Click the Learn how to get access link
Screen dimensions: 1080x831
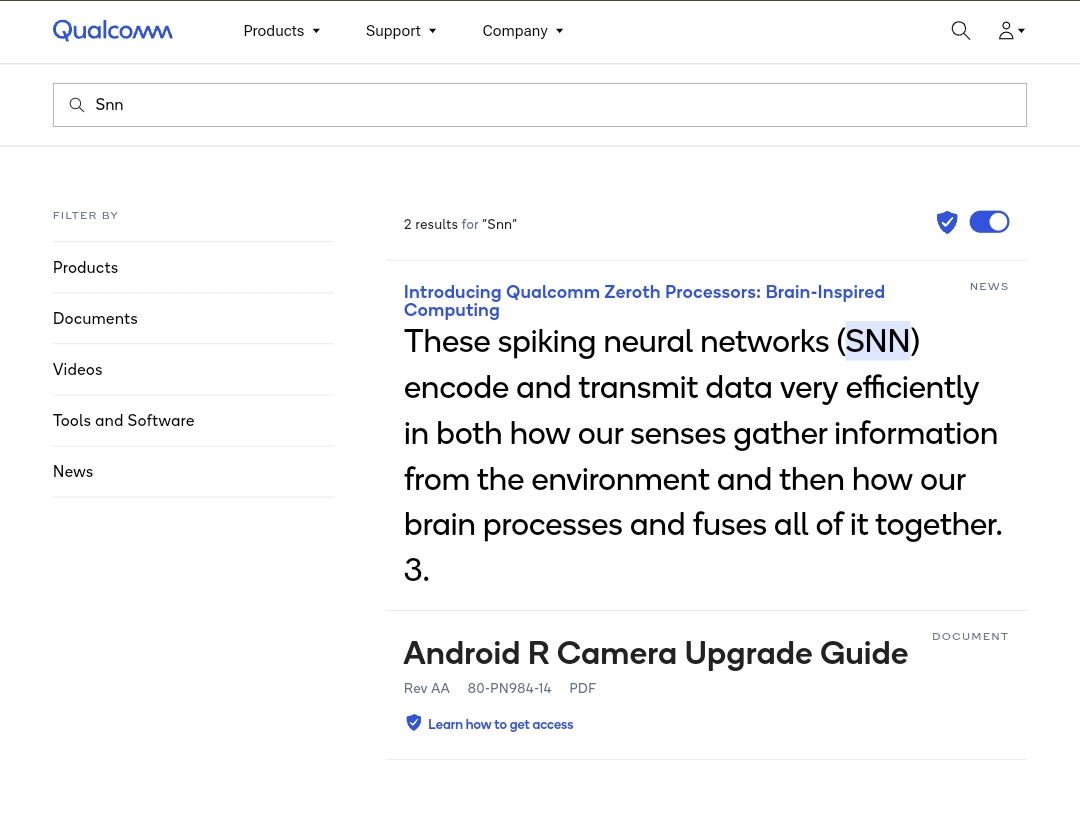coord(501,724)
